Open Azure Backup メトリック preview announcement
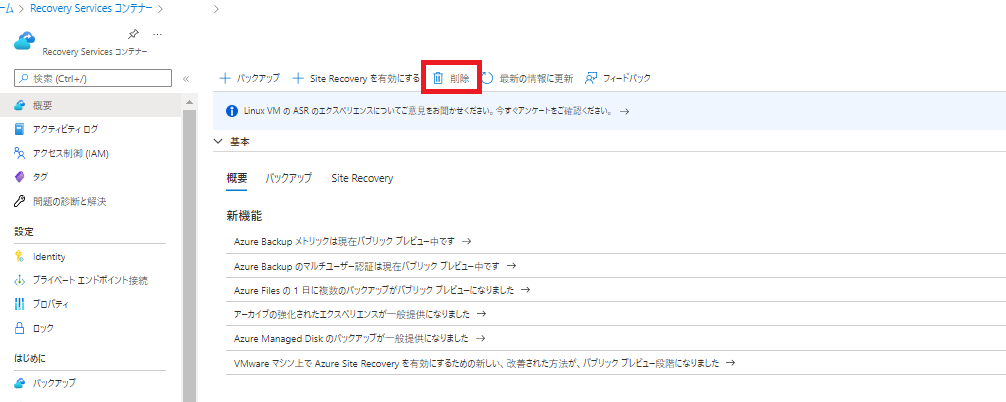The image size is (1006, 402). coord(345,241)
